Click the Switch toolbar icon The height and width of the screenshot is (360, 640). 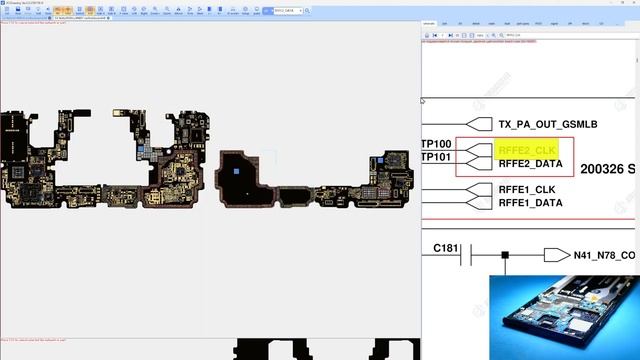80,10
